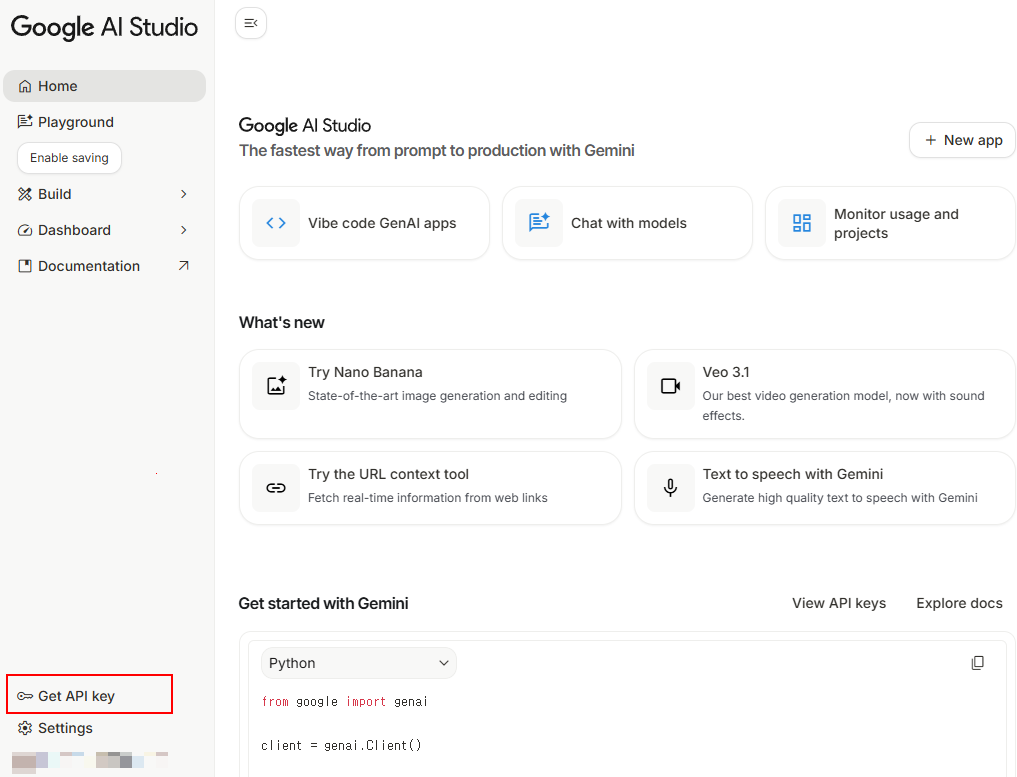Click the Veo 3.1 video camera icon

point(670,386)
